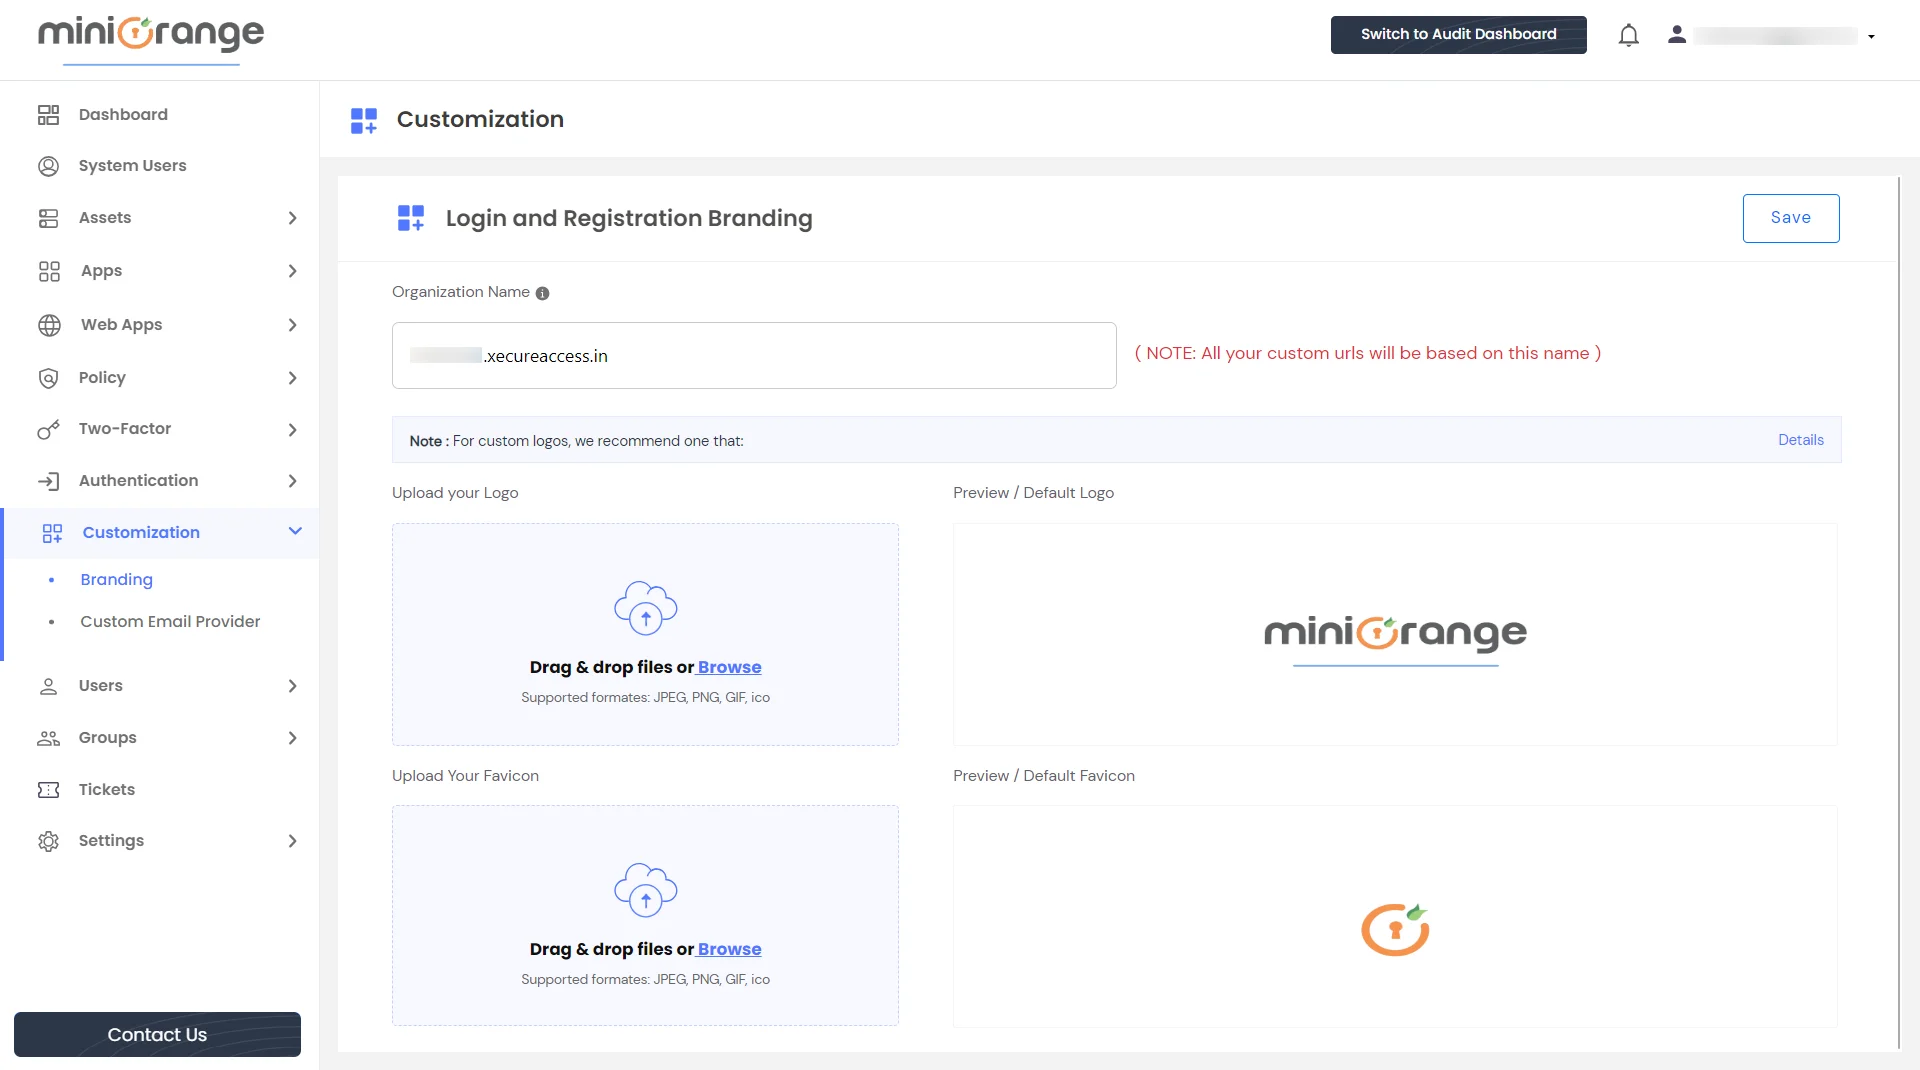The height and width of the screenshot is (1070, 1920).
Task: Expand the Settings menu chevron
Action: coord(292,841)
